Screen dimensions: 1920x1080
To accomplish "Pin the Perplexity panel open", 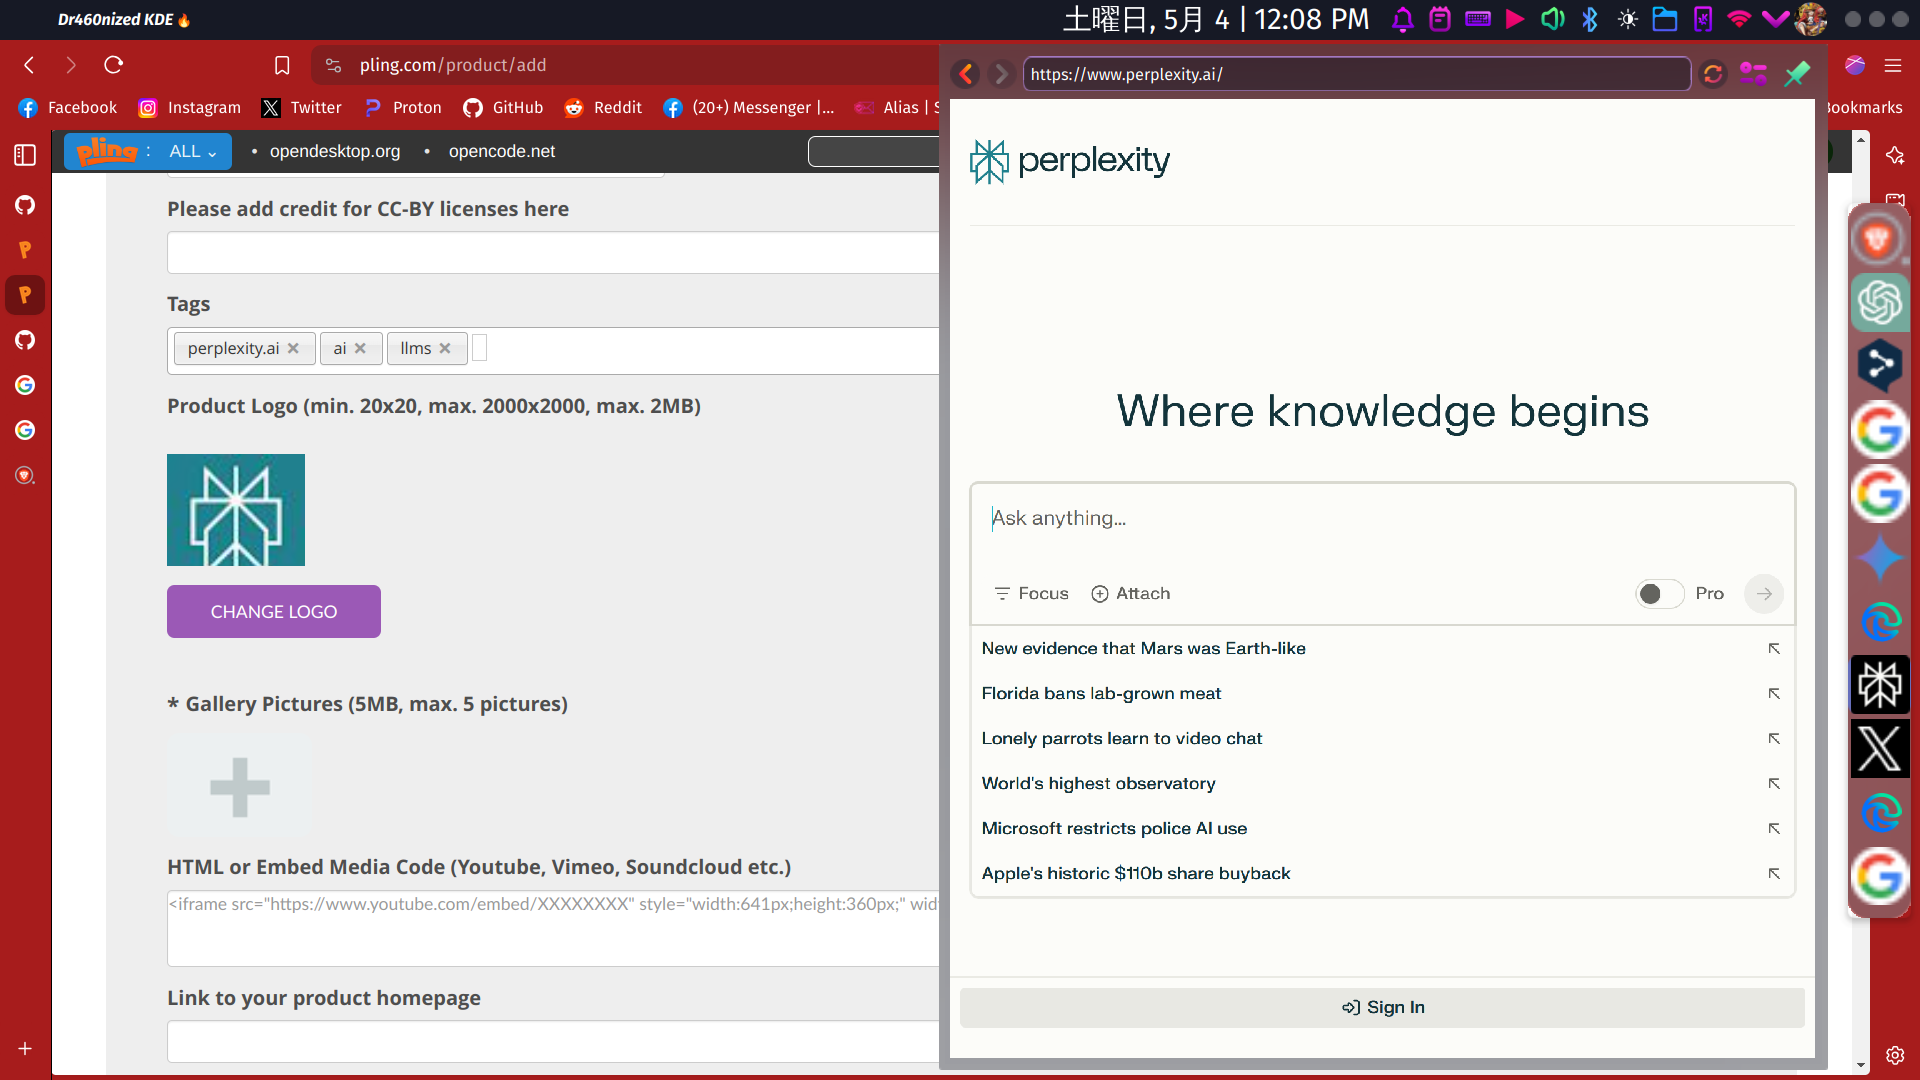I will click(x=1797, y=74).
